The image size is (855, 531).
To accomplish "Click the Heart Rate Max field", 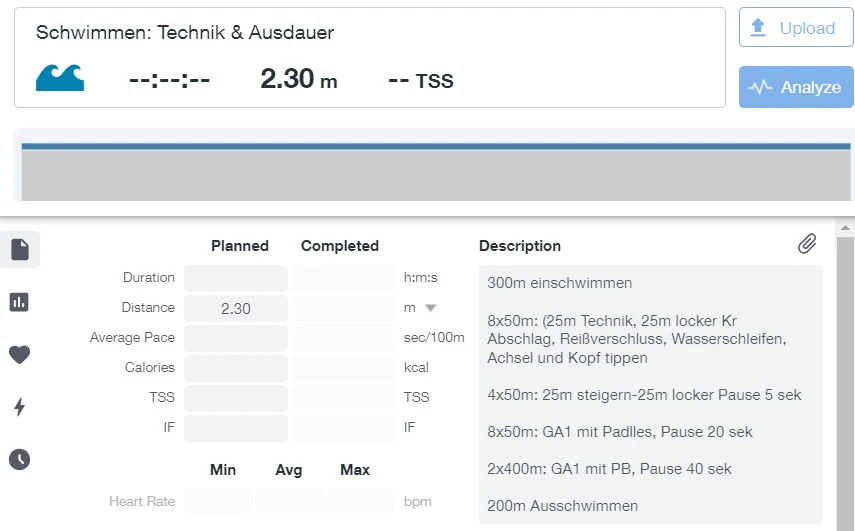I will tap(360, 501).
